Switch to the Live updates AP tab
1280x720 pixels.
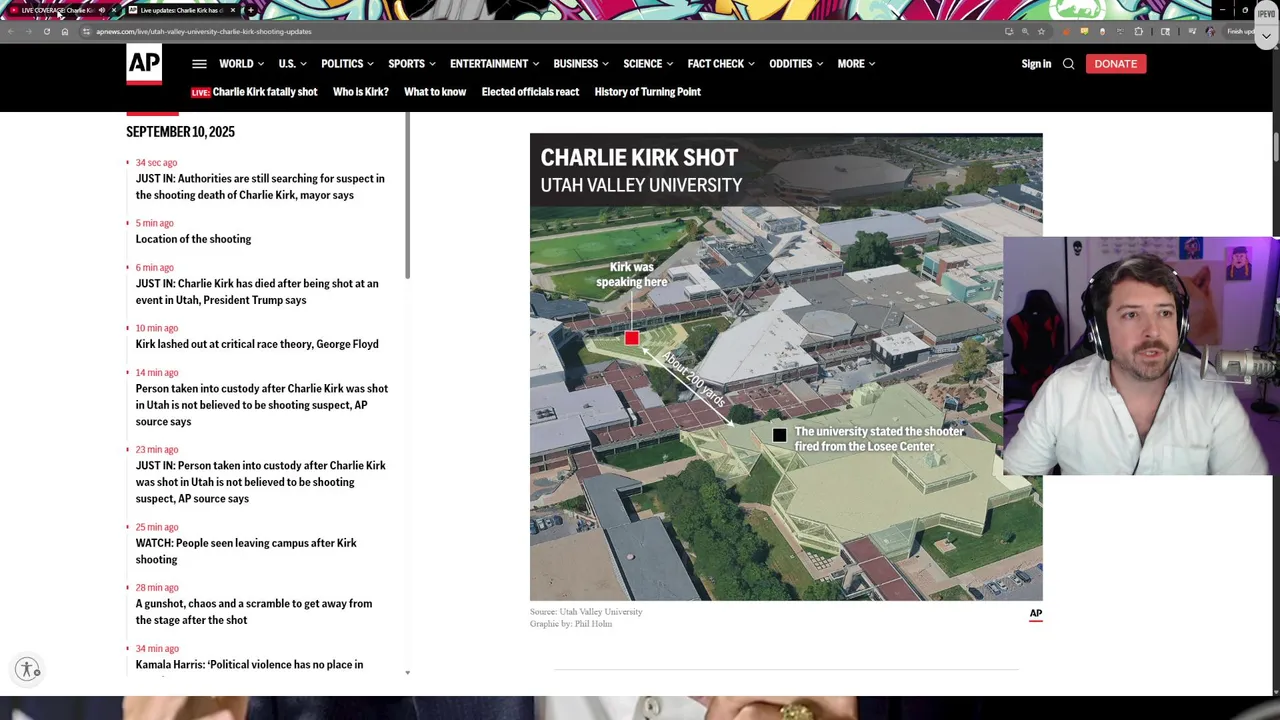pos(182,10)
